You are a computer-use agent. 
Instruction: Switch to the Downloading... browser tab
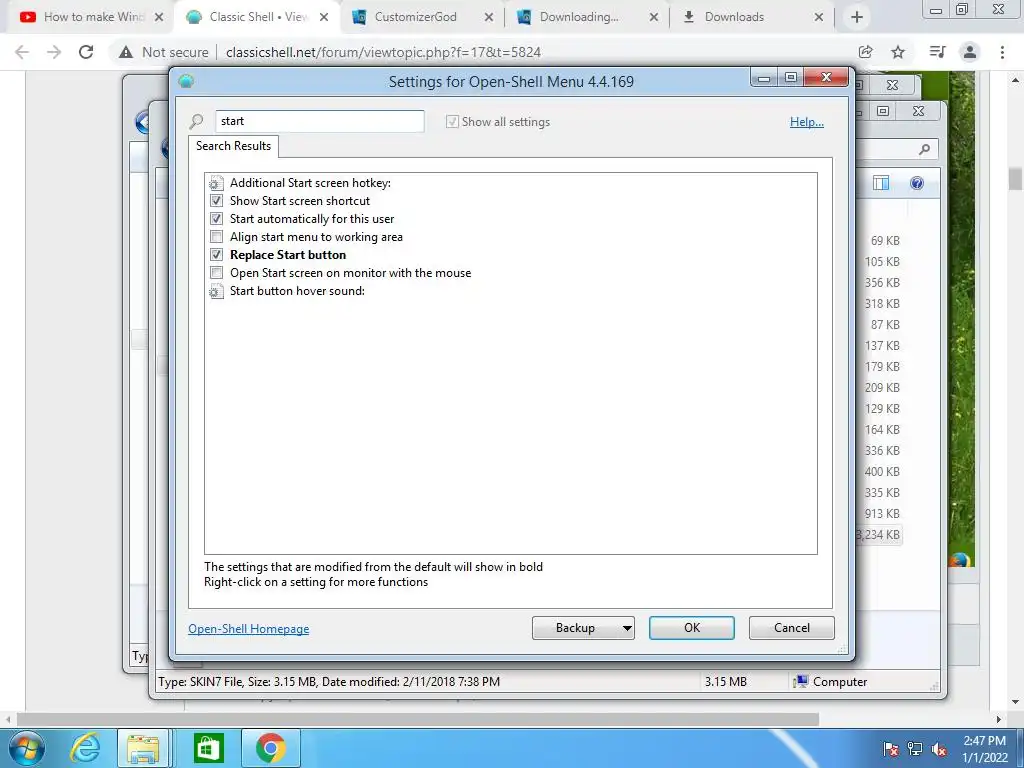tap(586, 17)
